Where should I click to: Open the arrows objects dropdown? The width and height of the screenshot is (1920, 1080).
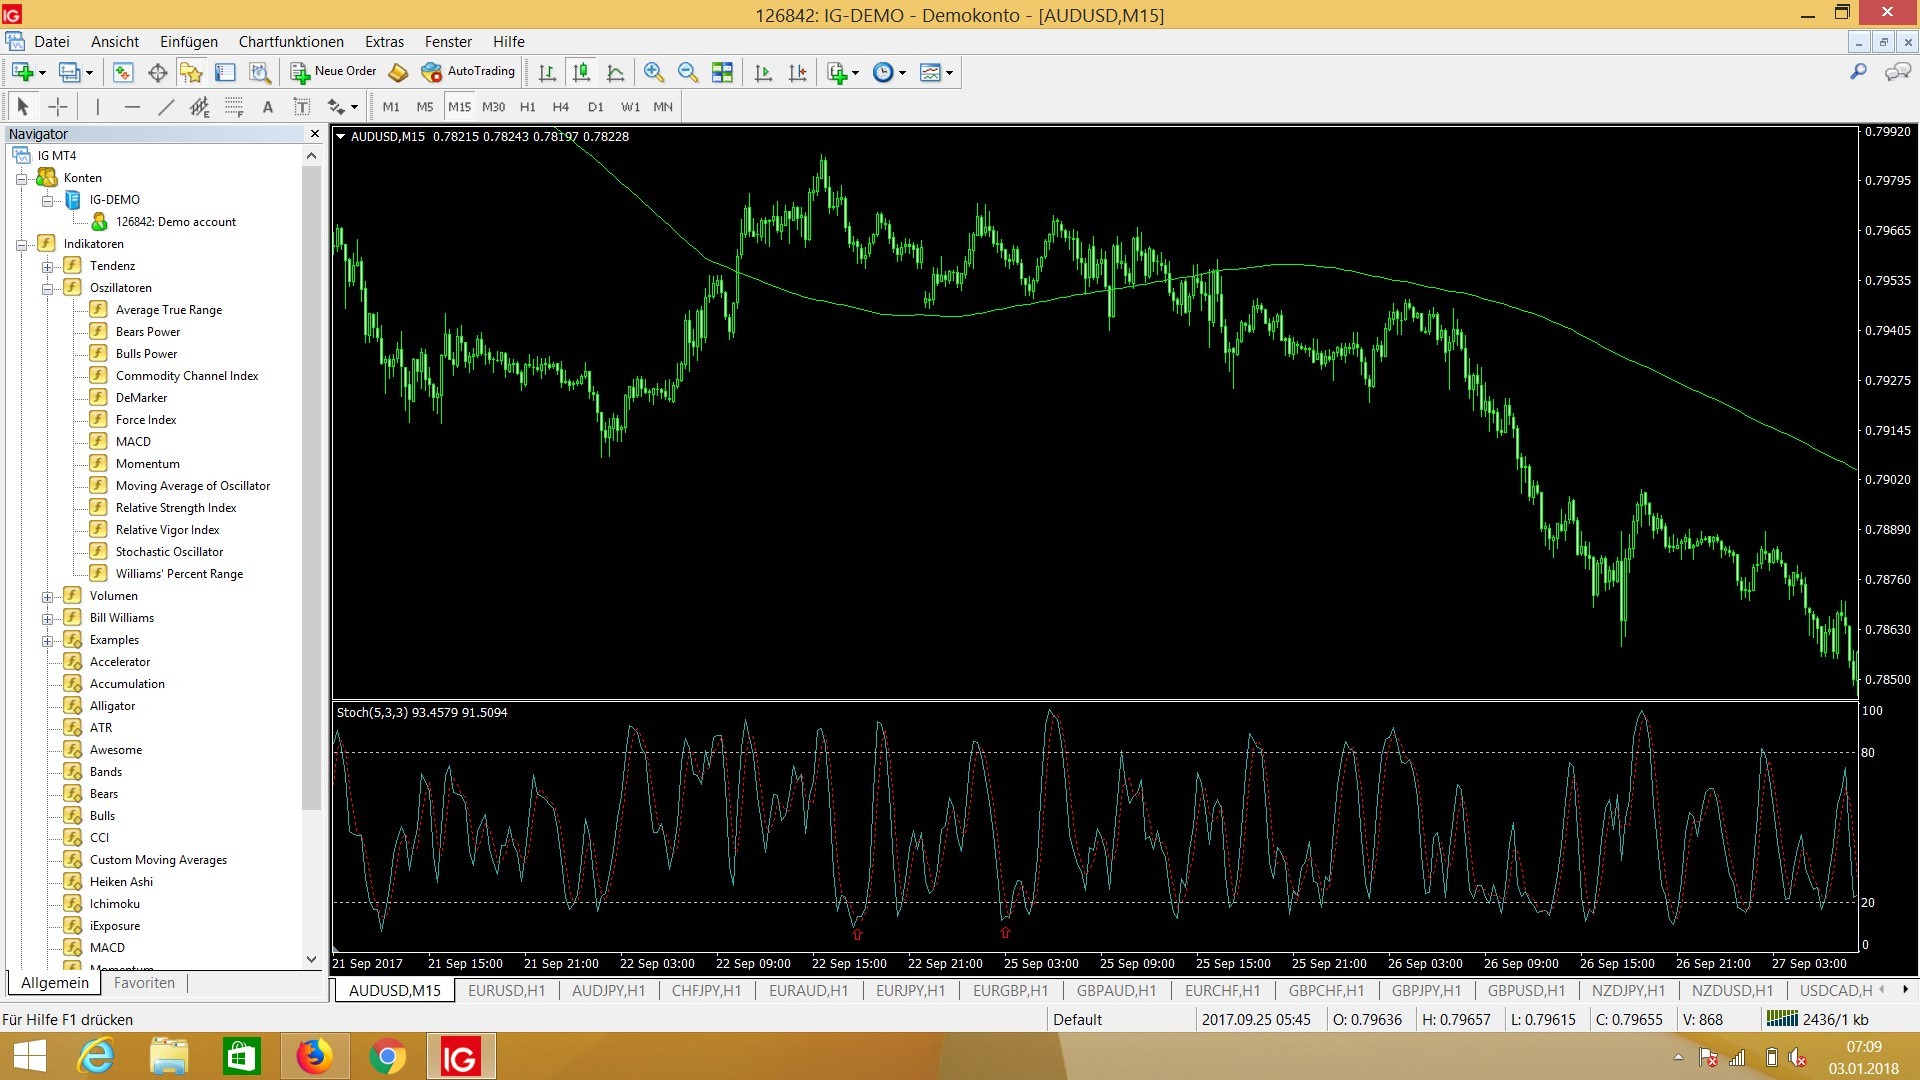354,107
